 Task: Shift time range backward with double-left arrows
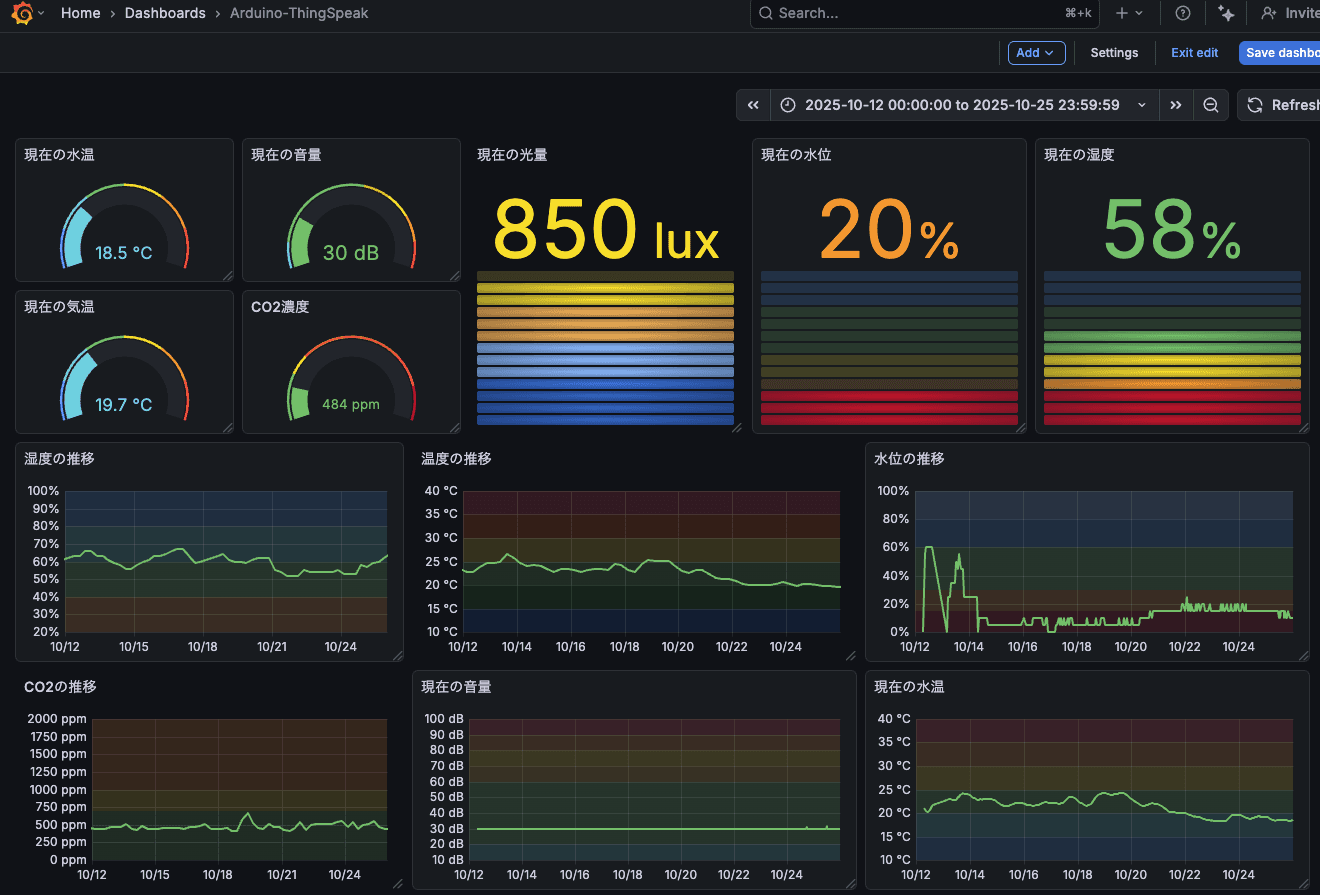point(753,105)
